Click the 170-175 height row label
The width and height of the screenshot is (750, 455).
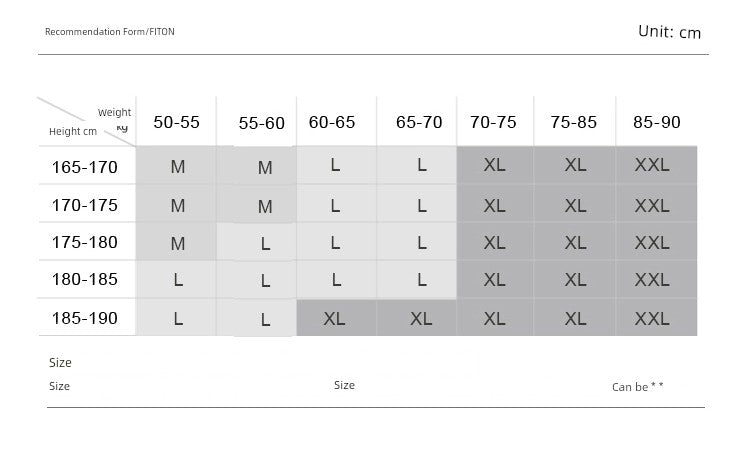click(x=85, y=205)
